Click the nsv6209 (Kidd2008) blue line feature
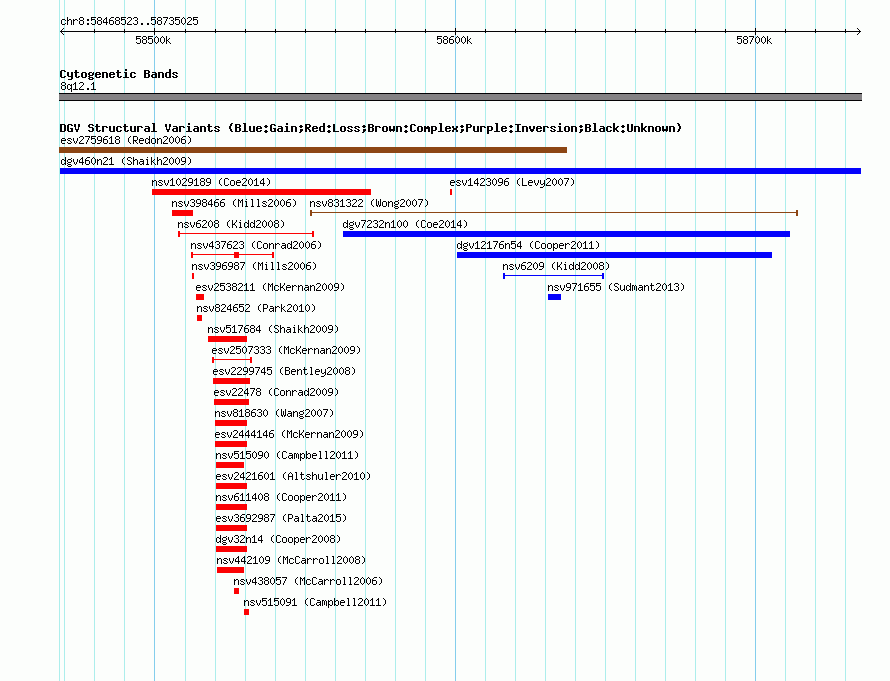The height and width of the screenshot is (681, 890). pos(553,276)
